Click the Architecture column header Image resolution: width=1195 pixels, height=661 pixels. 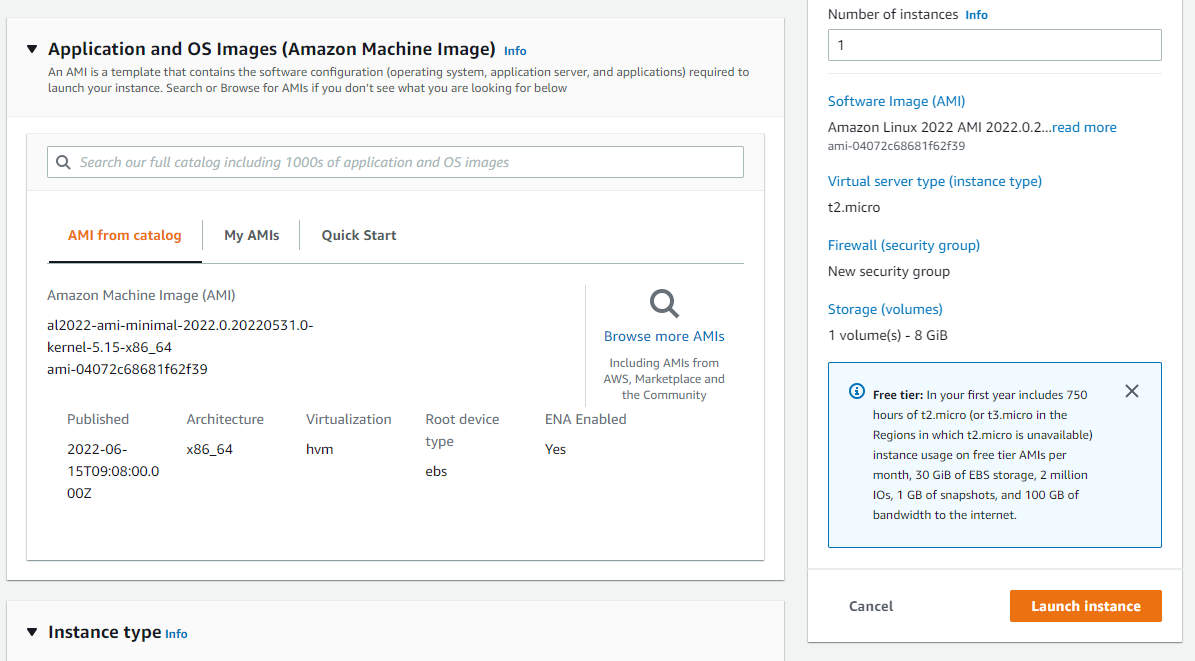pos(225,419)
